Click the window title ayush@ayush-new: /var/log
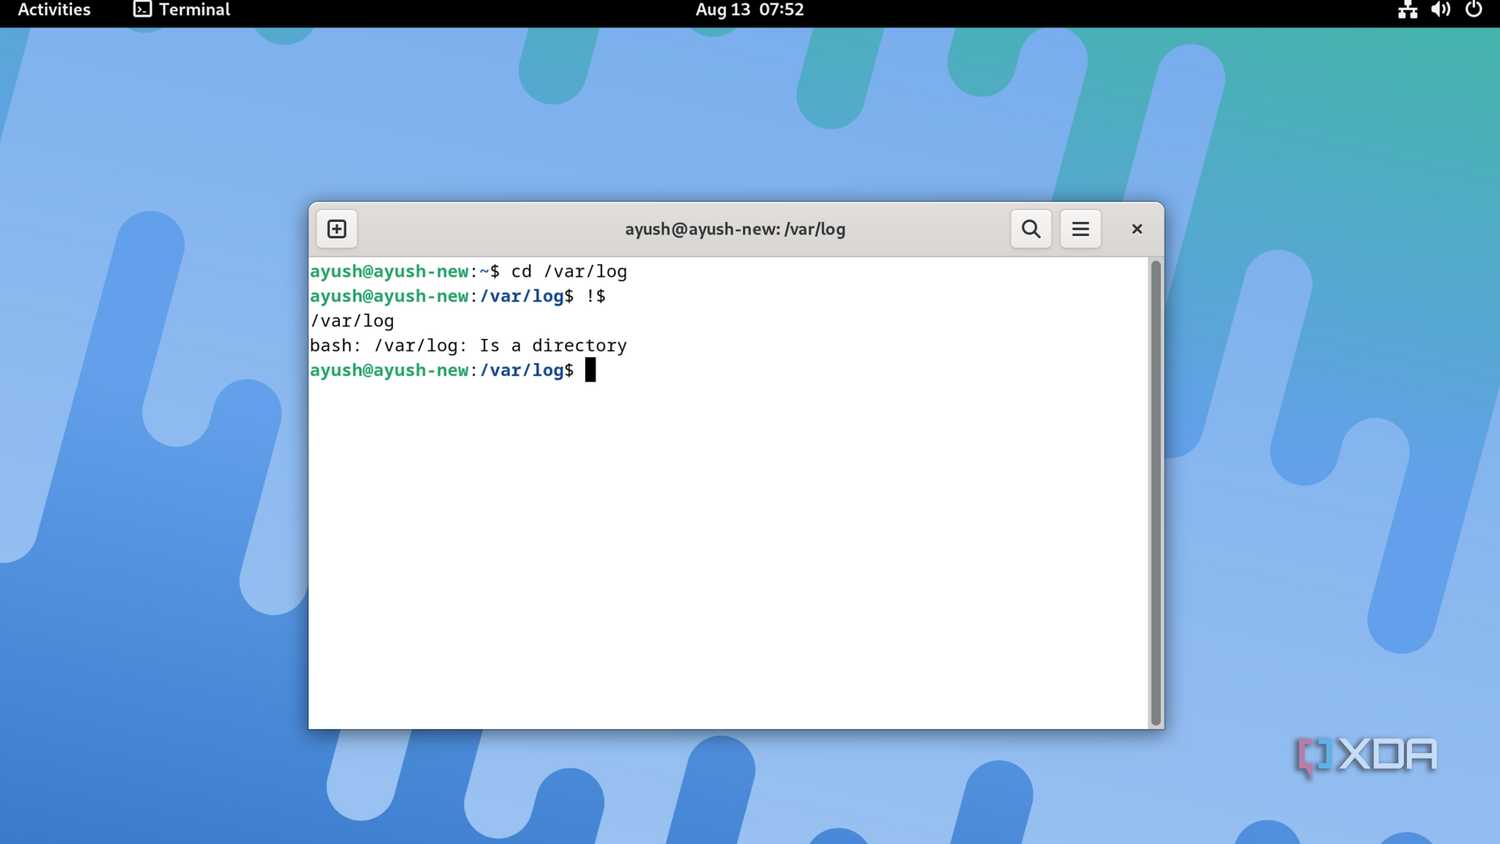Viewport: 1500px width, 844px height. [735, 229]
